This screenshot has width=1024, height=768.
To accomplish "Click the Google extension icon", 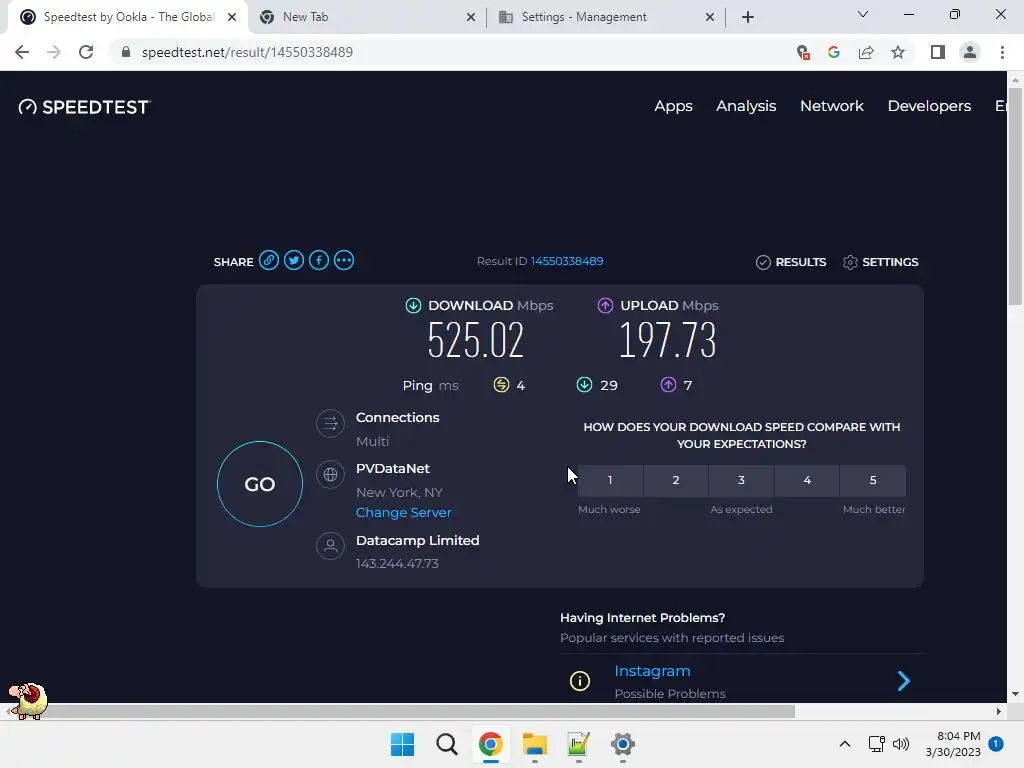I will [x=834, y=52].
